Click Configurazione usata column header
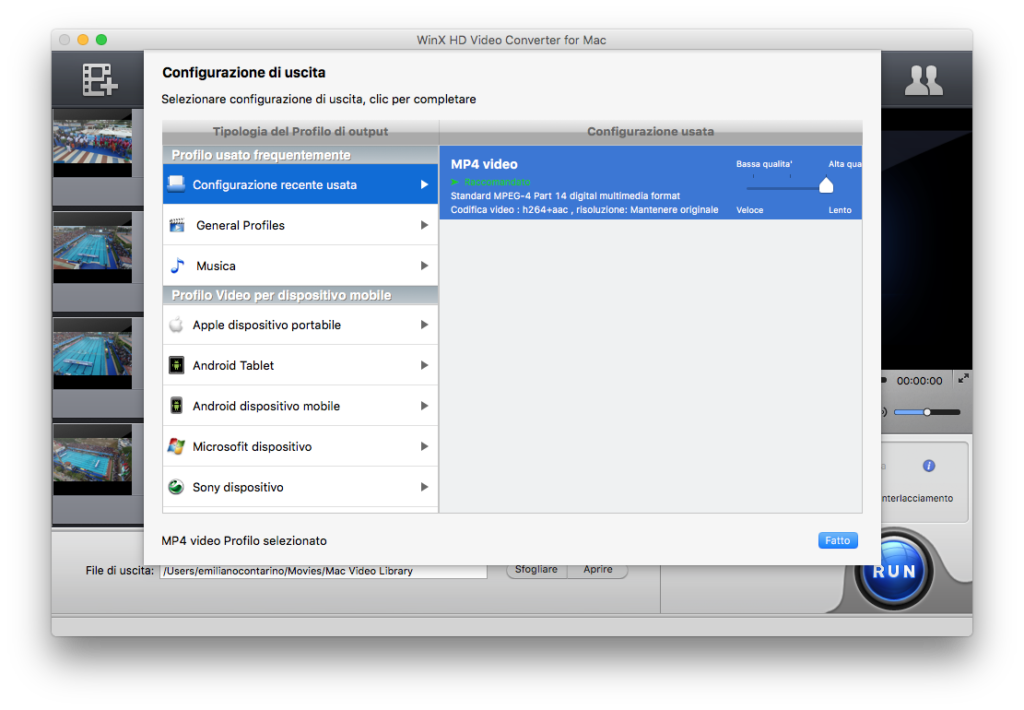This screenshot has width=1024, height=710. (x=650, y=131)
